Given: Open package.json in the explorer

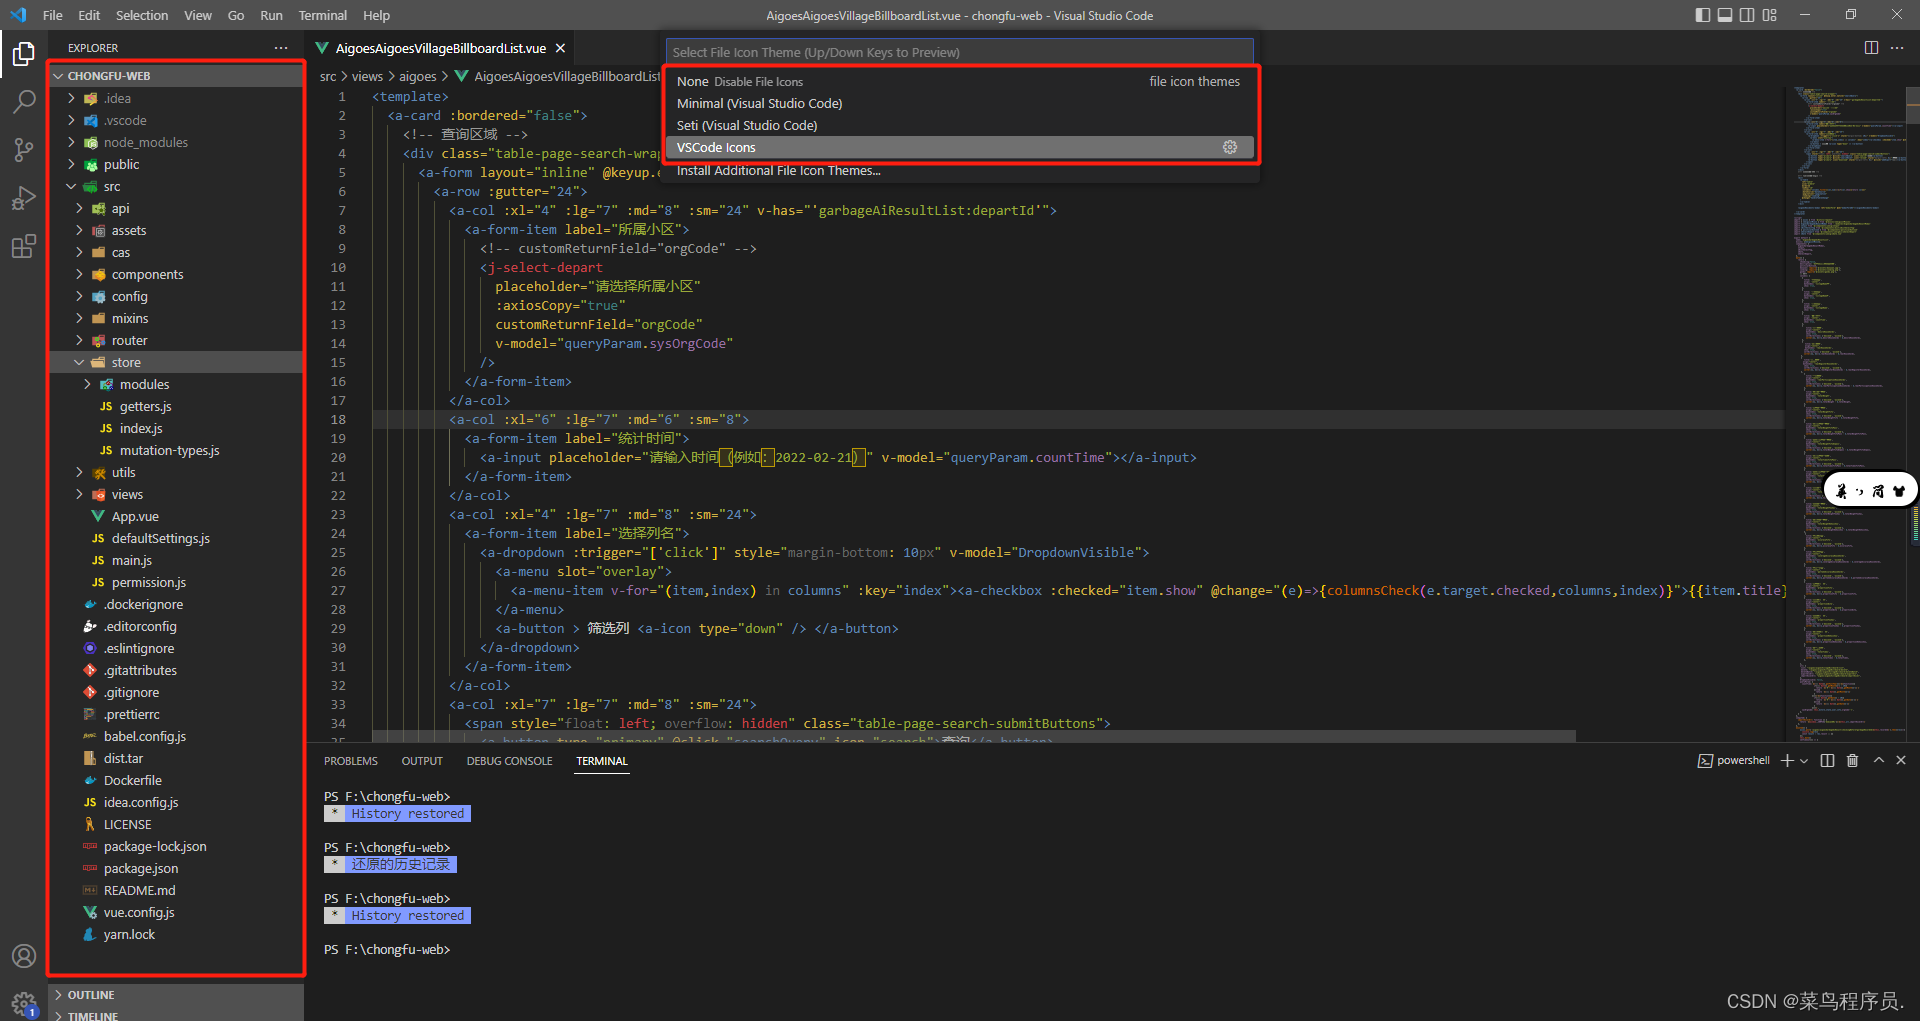Looking at the screenshot, I should (x=177, y=868).
